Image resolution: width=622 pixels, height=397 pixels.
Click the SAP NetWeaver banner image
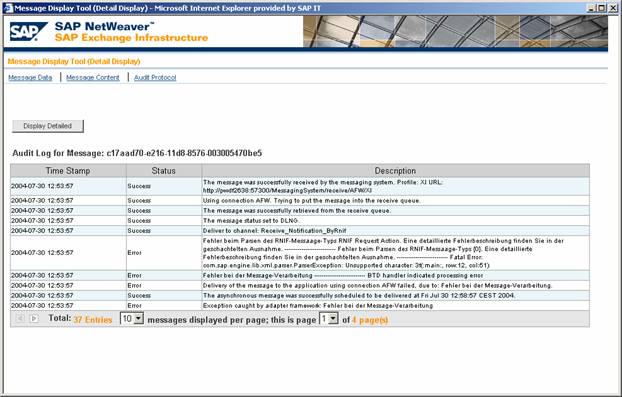(455, 32)
